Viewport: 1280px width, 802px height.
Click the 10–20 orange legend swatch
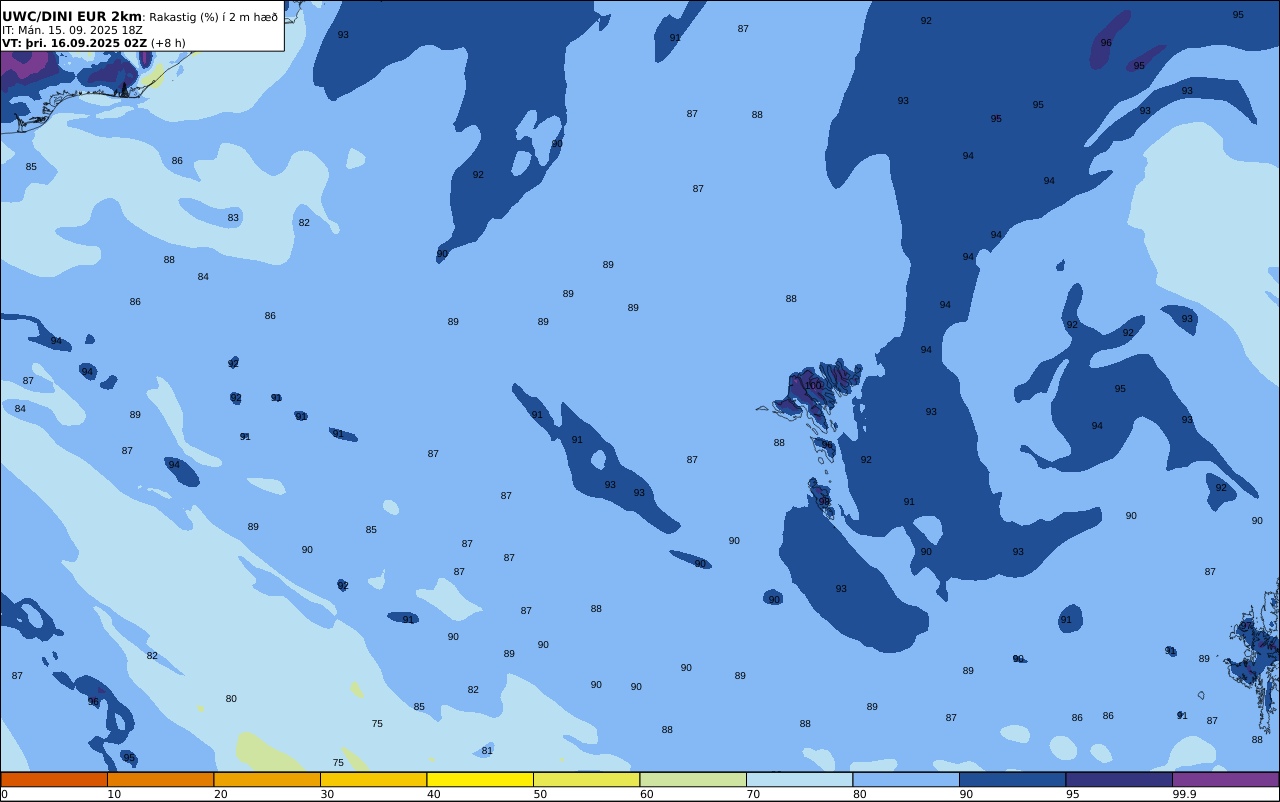[160, 779]
